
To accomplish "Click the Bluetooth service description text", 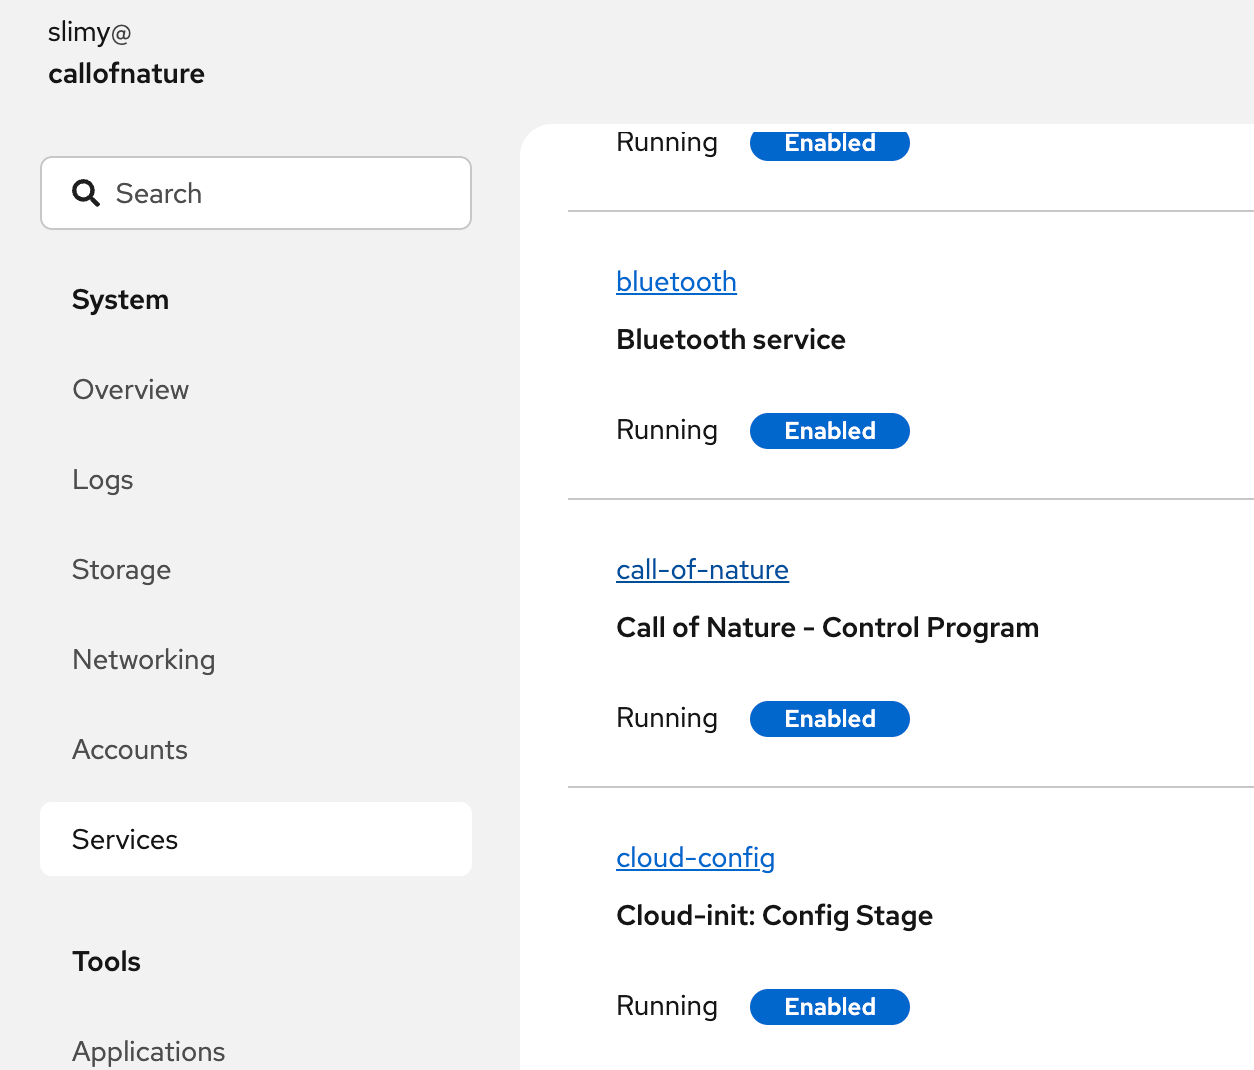I will [730, 340].
